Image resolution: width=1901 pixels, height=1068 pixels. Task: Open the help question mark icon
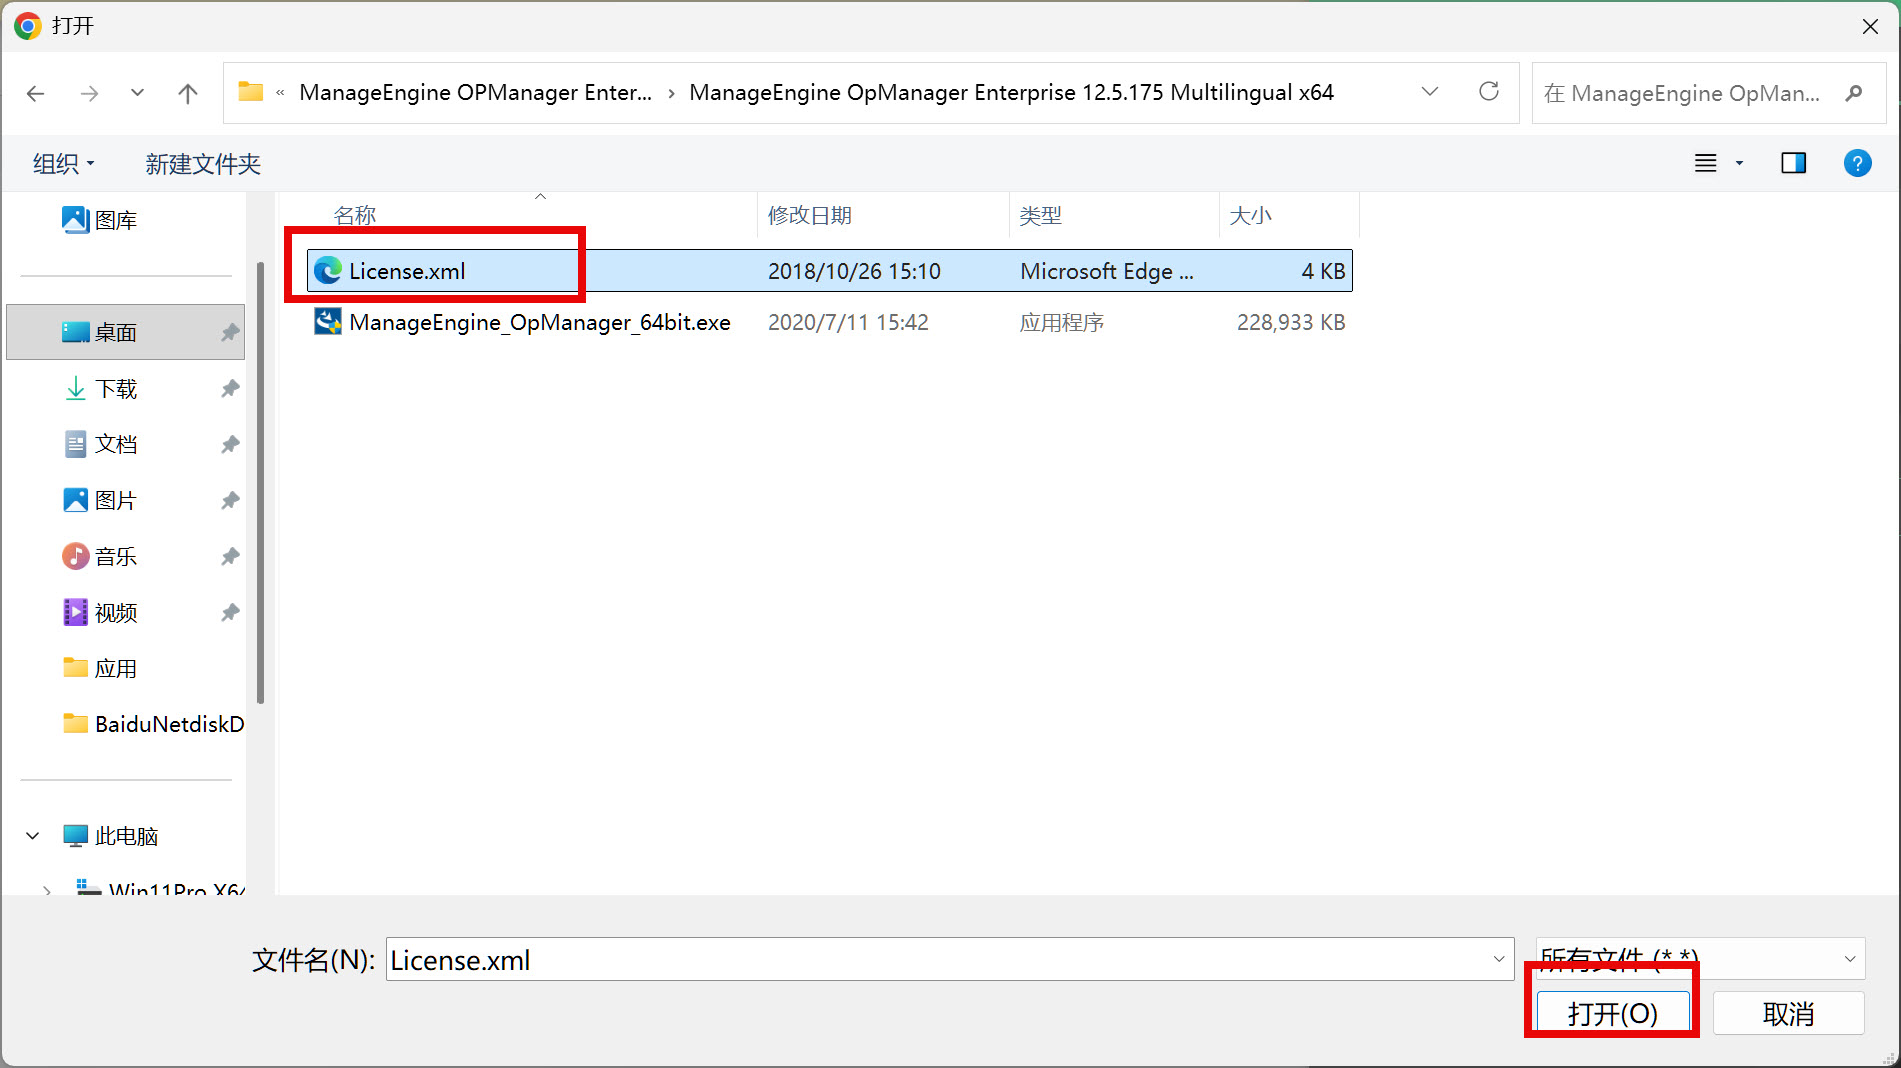point(1856,163)
